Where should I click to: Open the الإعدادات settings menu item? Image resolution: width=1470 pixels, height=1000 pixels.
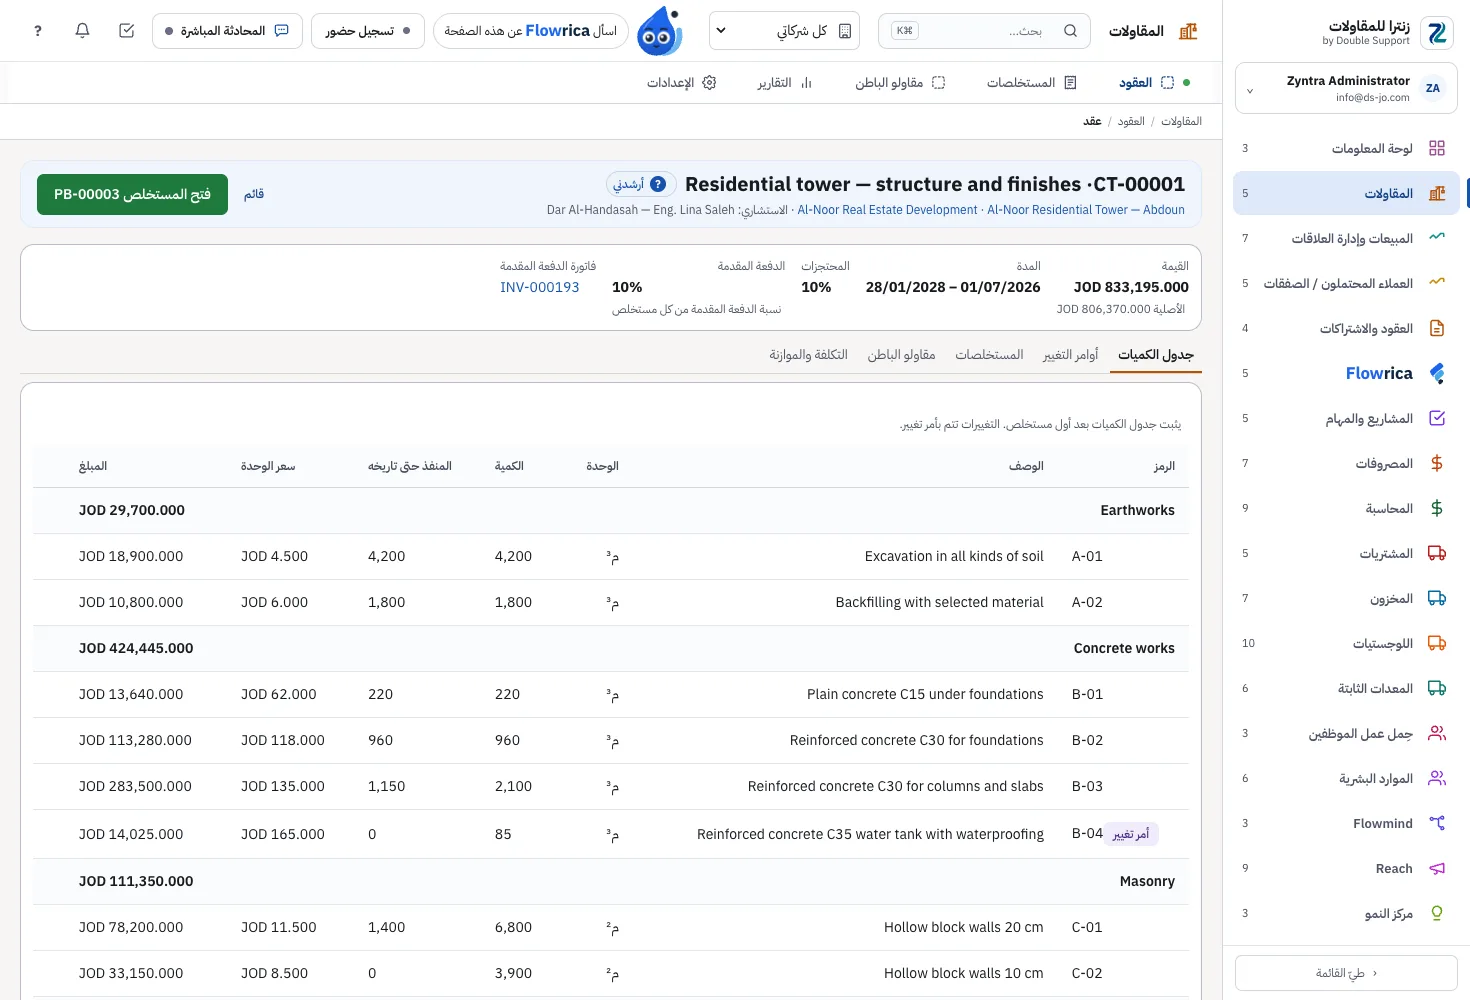[x=681, y=83]
